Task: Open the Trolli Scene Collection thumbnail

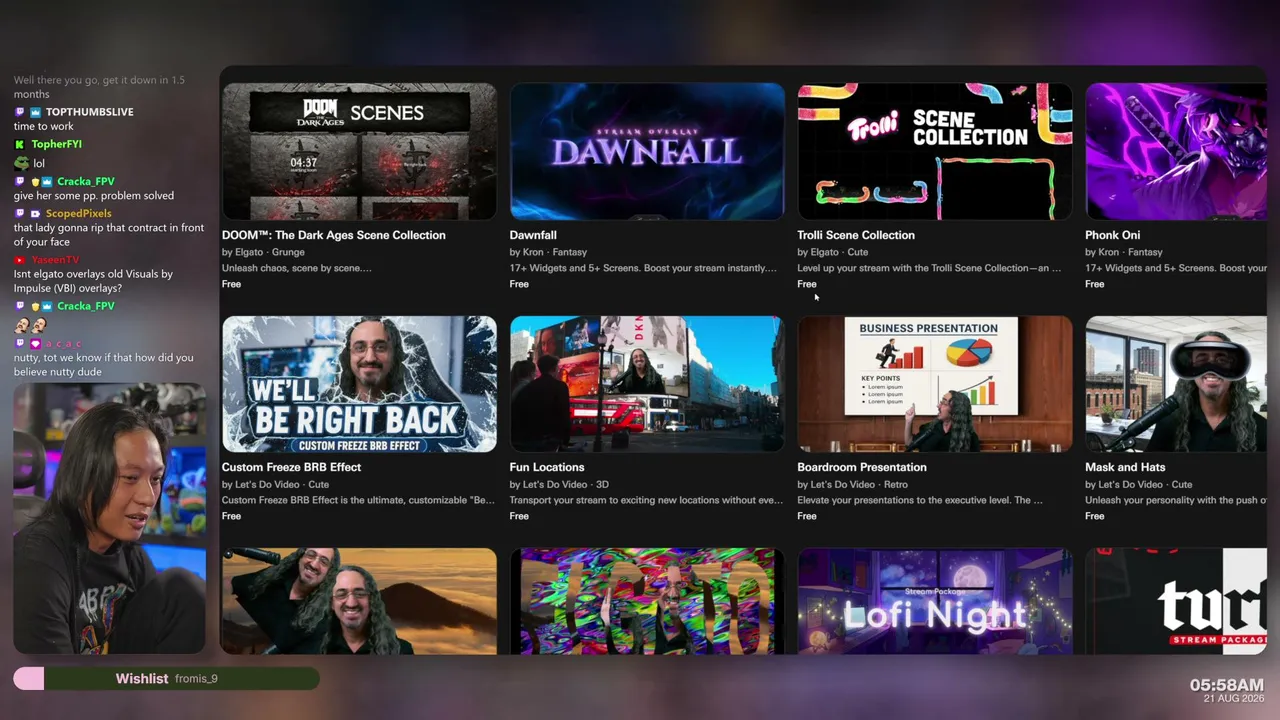Action: point(935,151)
